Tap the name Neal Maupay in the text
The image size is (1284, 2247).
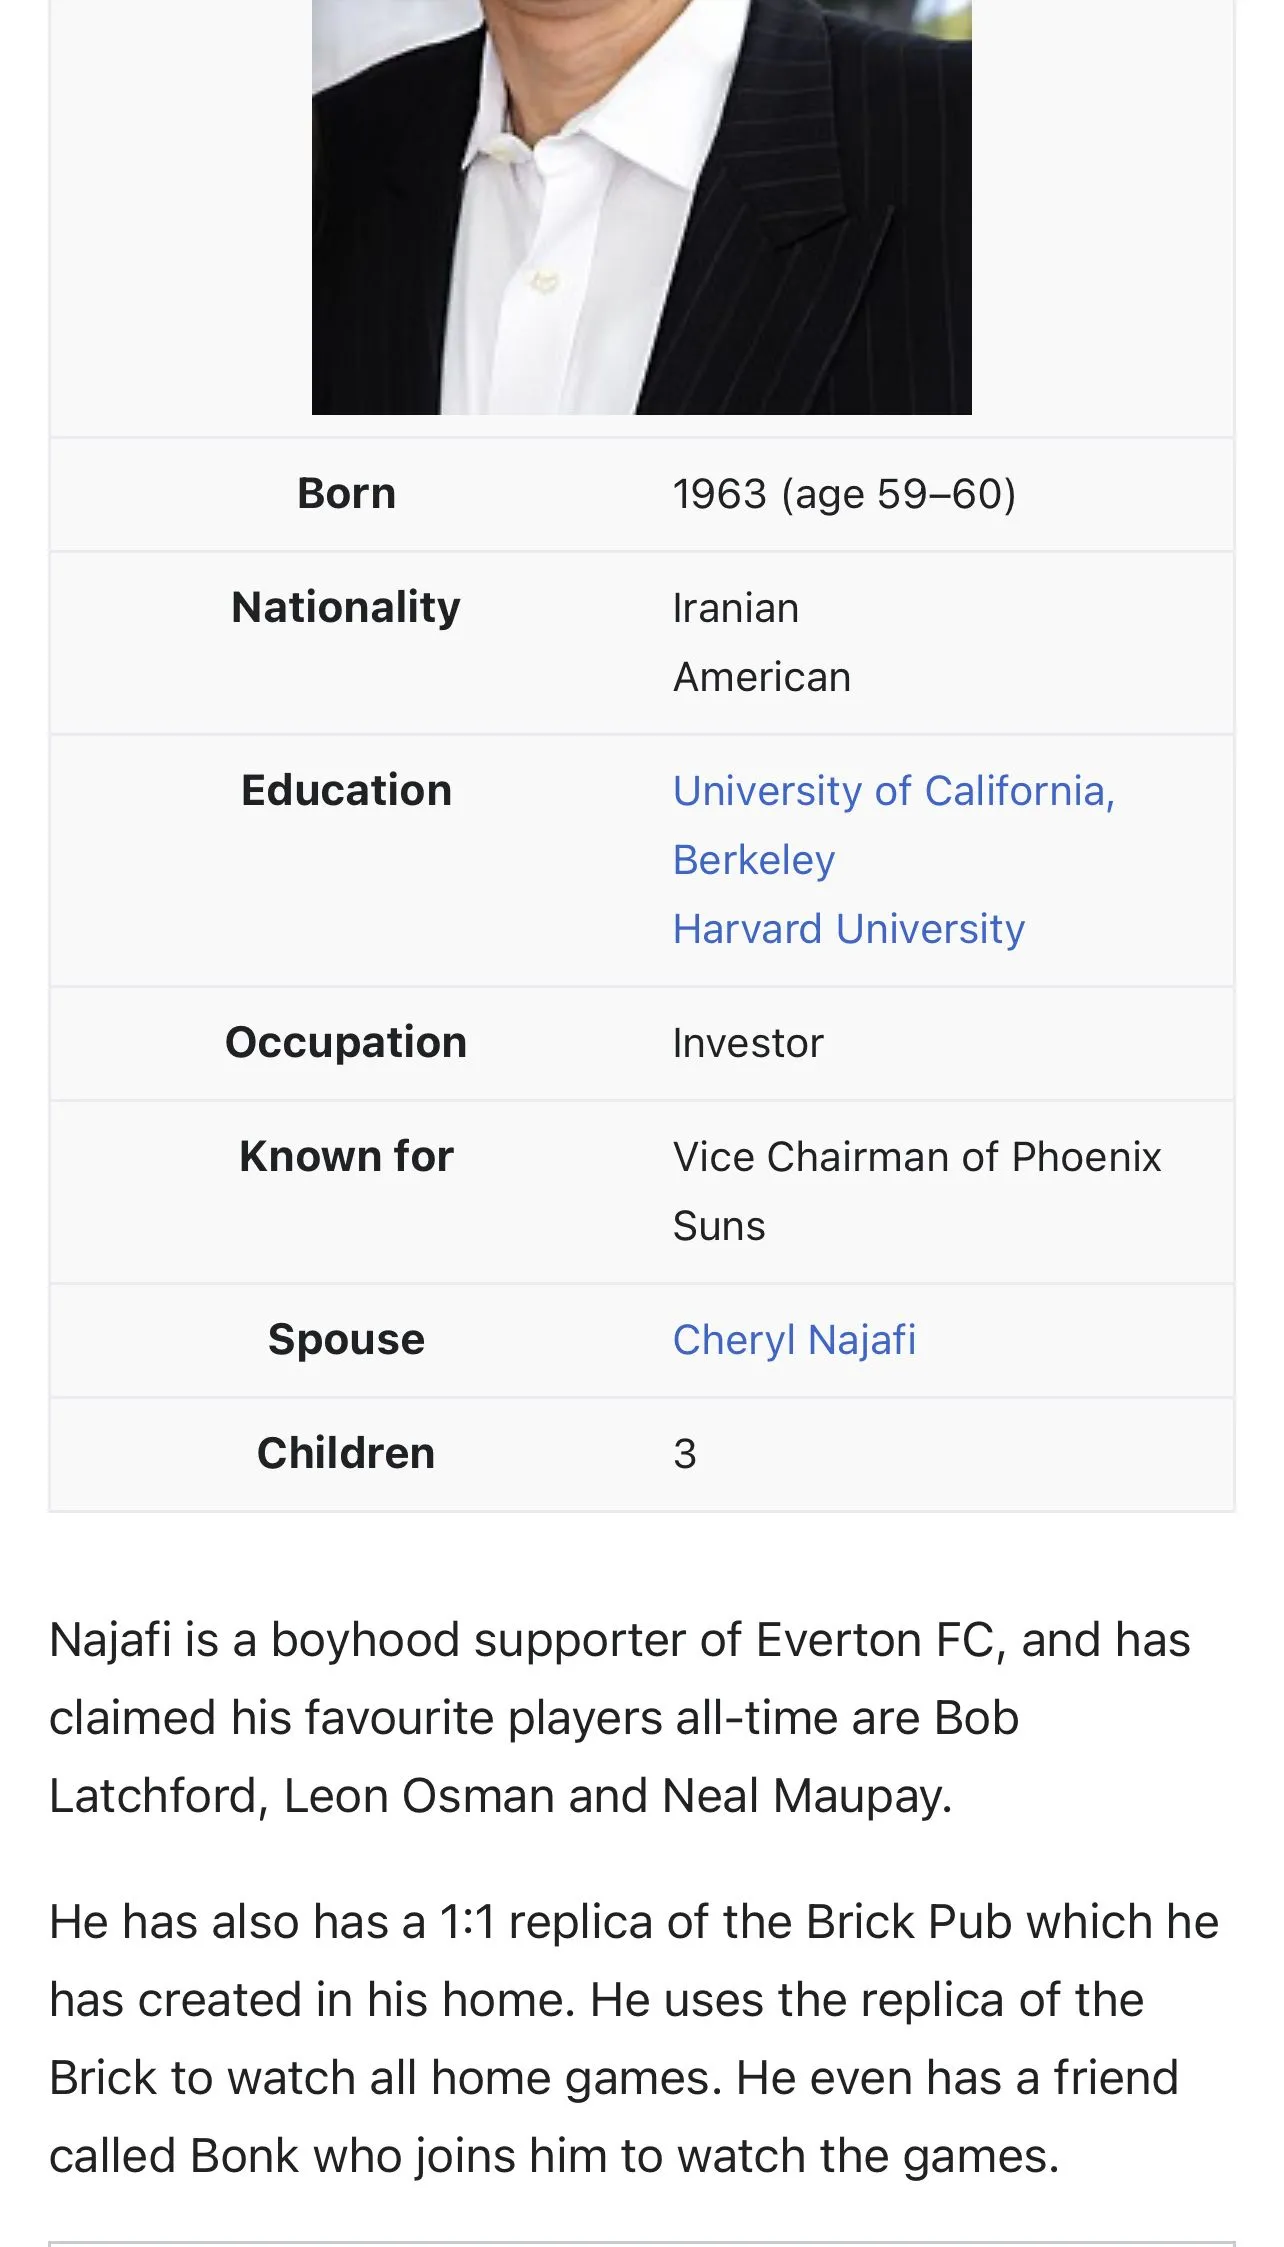[805, 1796]
